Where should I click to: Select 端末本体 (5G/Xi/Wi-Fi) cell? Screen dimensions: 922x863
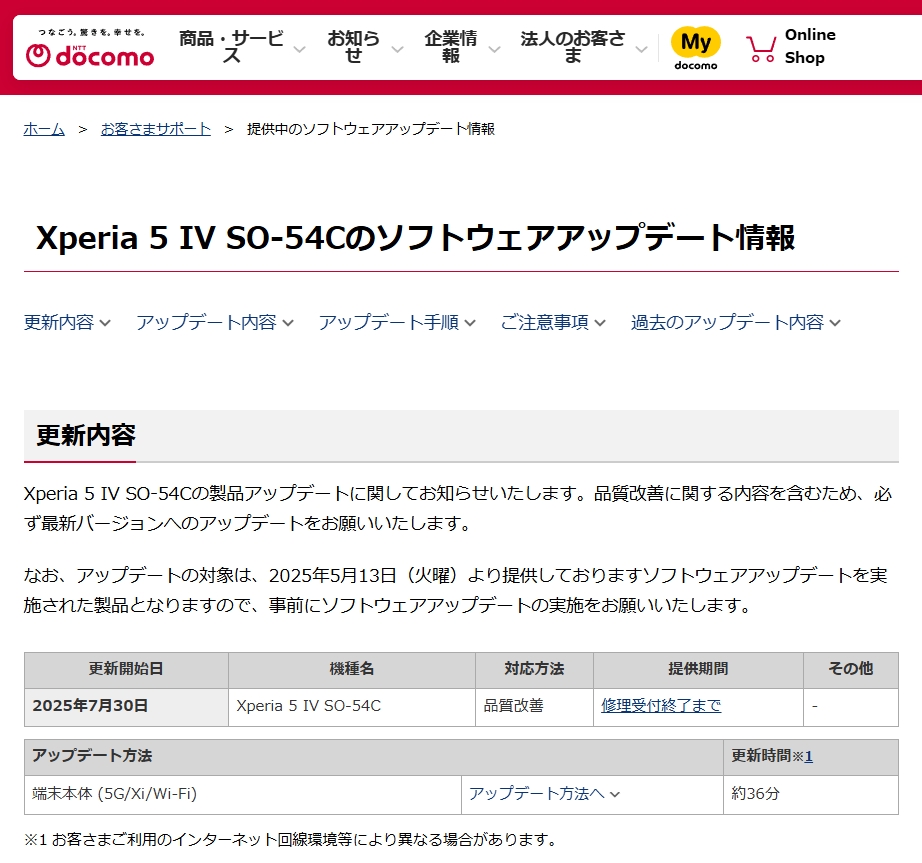(x=243, y=795)
